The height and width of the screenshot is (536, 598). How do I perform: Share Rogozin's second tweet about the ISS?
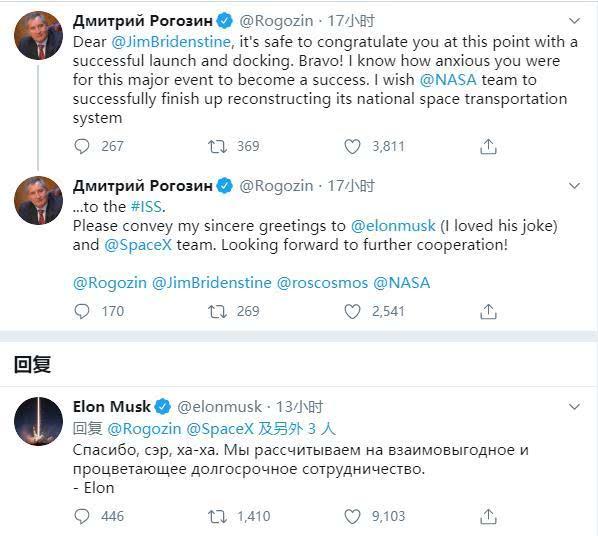(x=488, y=311)
